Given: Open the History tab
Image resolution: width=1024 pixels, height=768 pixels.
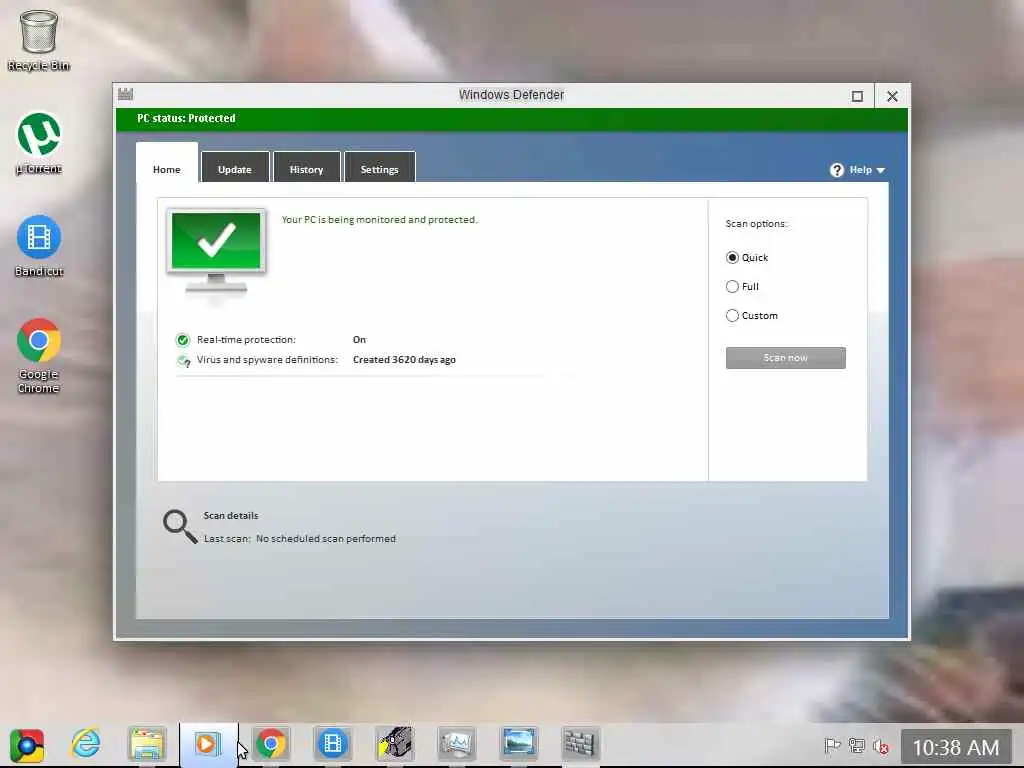Looking at the screenshot, I should coord(306,168).
